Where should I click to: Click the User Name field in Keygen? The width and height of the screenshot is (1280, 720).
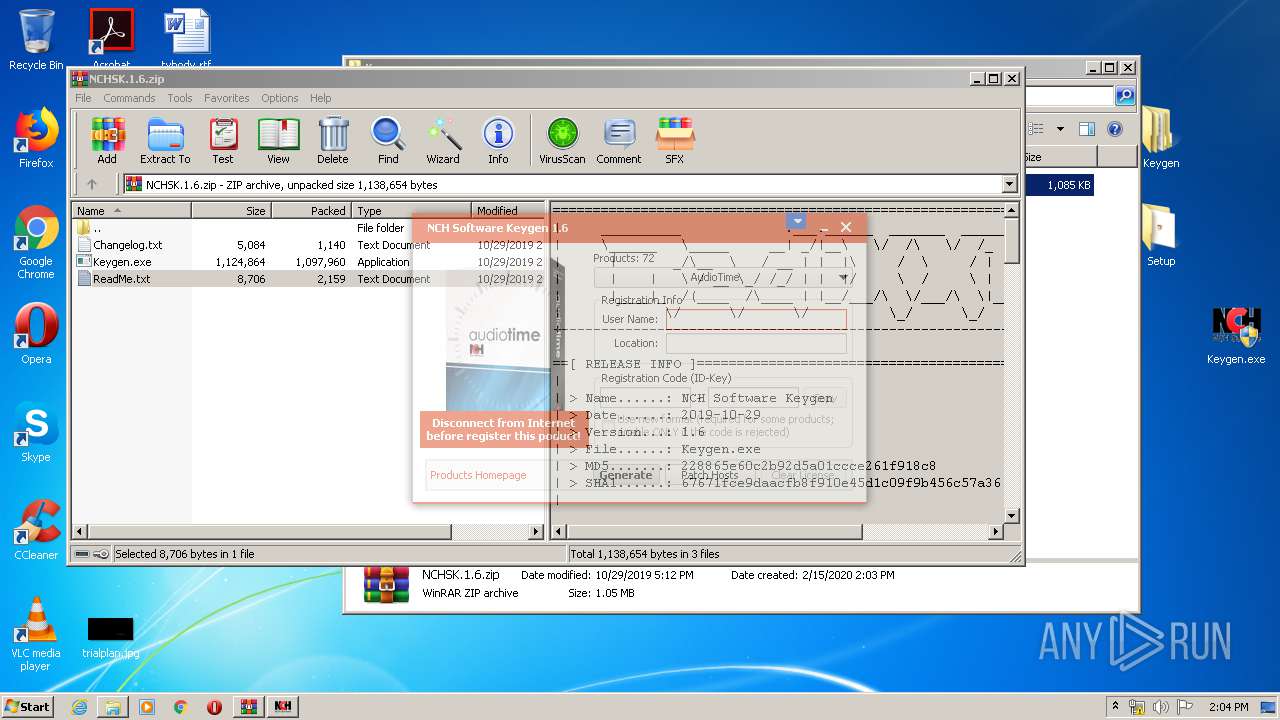pos(756,319)
